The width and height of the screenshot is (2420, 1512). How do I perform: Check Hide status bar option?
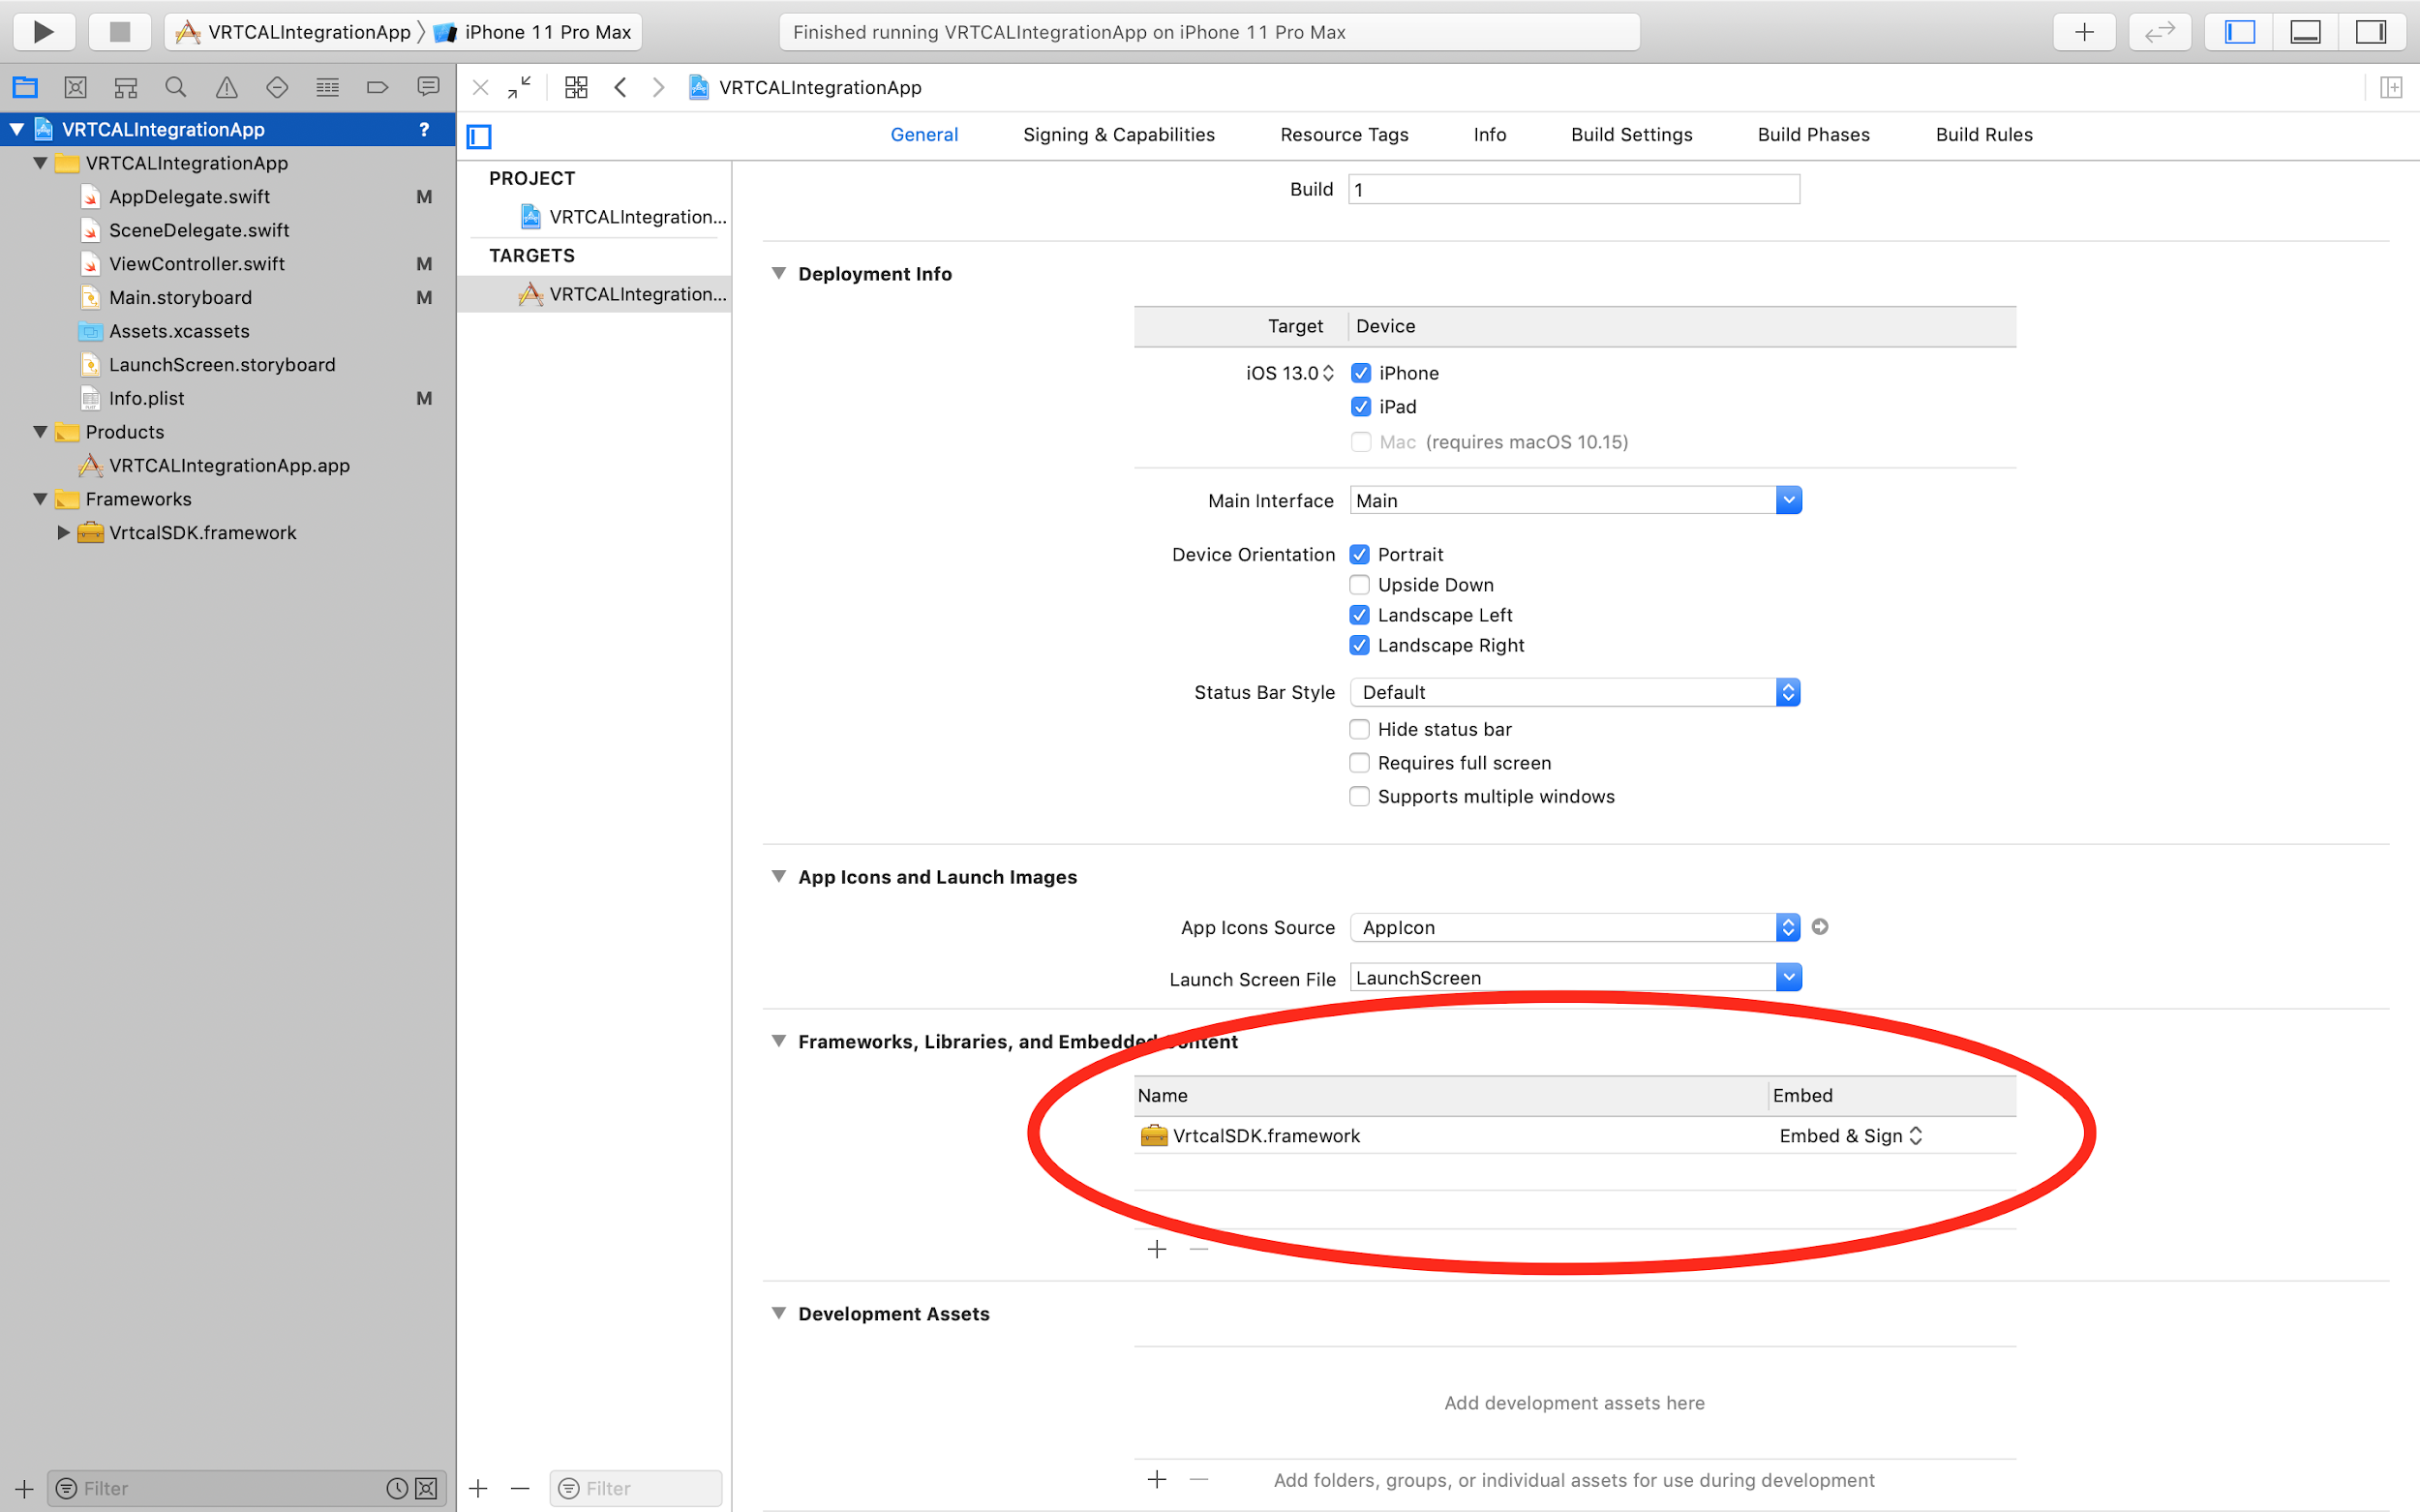tap(1359, 729)
